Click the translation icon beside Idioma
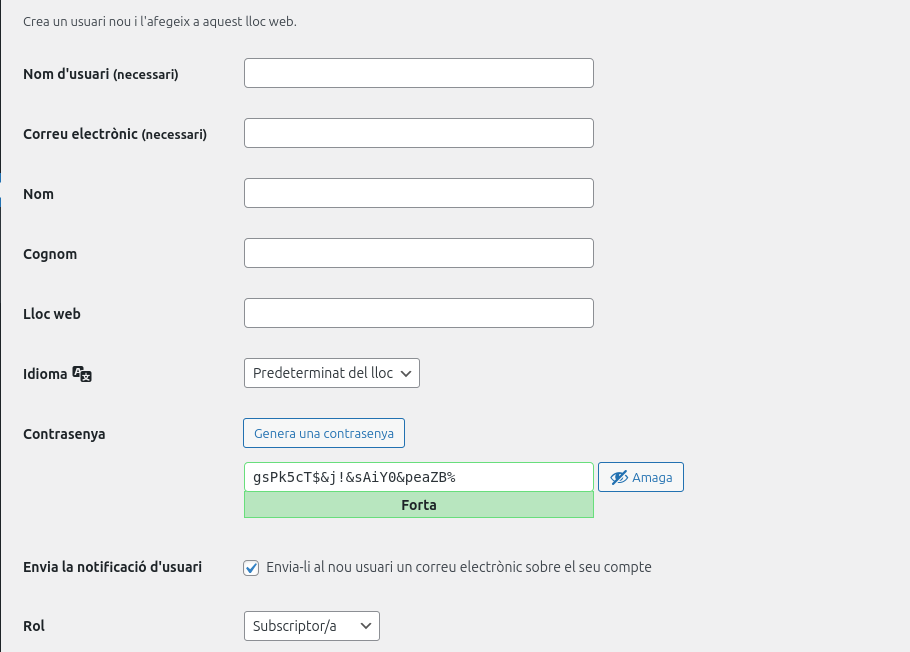 pos(83,374)
